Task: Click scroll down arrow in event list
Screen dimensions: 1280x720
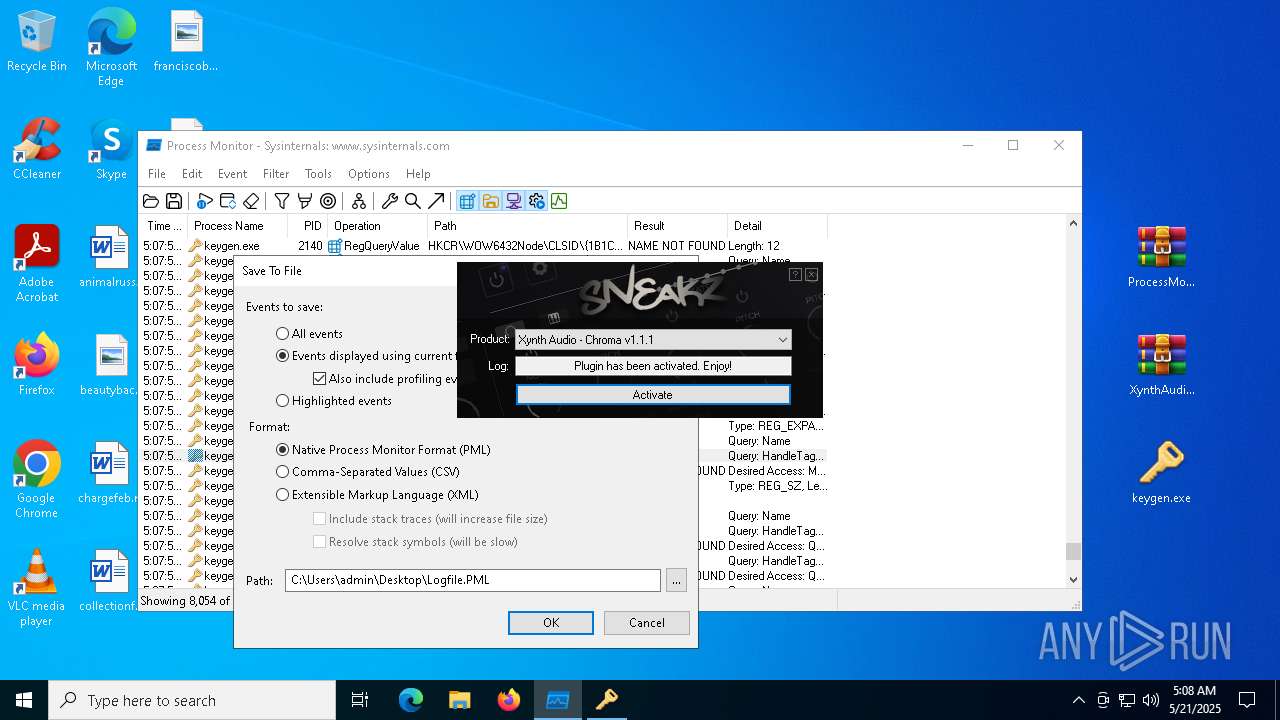Action: [x=1073, y=579]
